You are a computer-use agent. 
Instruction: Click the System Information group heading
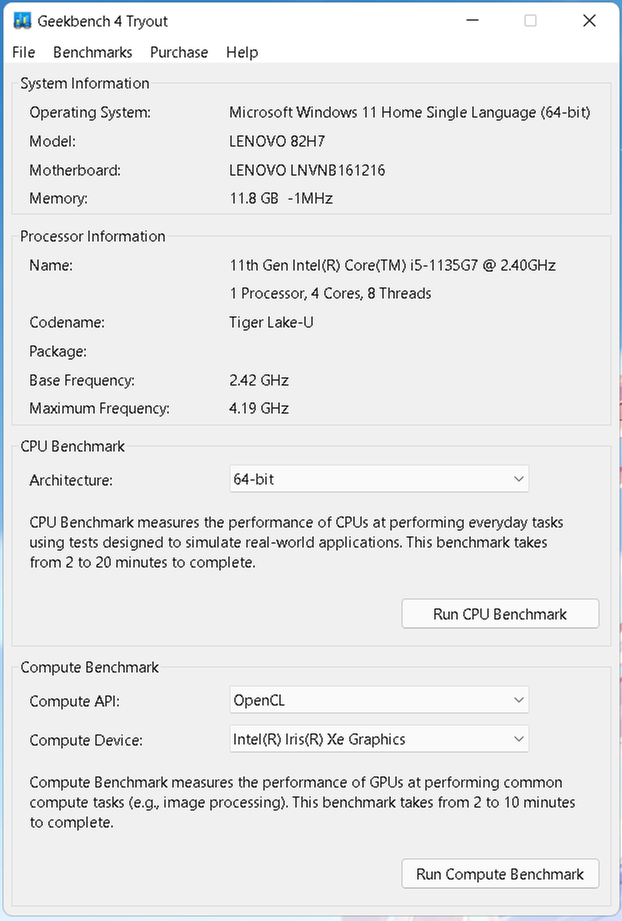[x=85, y=83]
